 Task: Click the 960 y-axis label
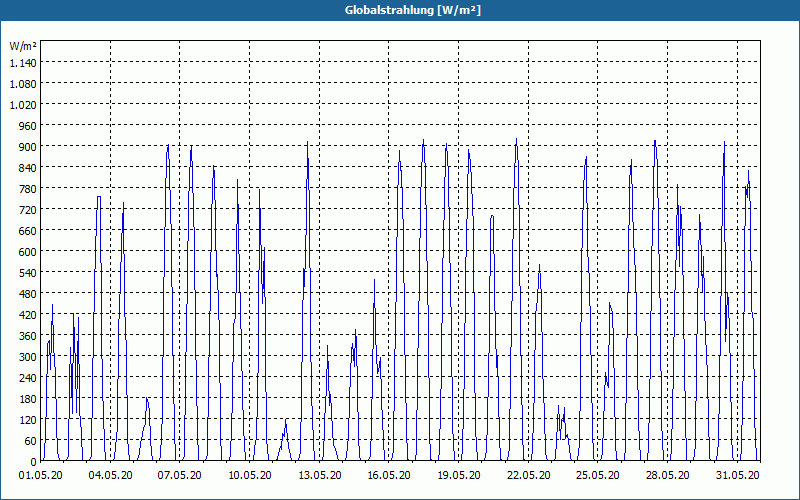click(x=28, y=125)
